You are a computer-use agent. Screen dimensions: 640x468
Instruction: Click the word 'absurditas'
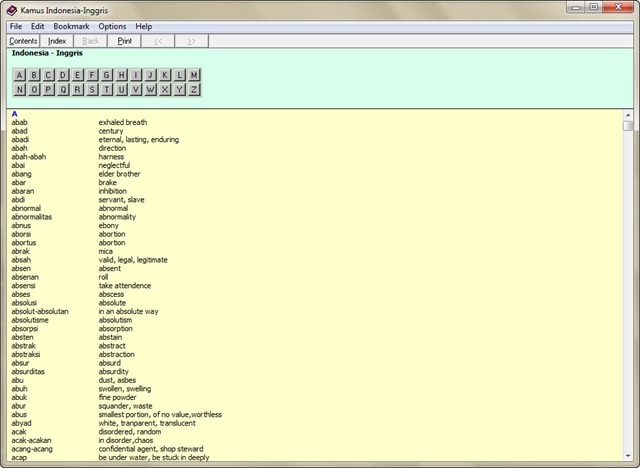tap(28, 371)
